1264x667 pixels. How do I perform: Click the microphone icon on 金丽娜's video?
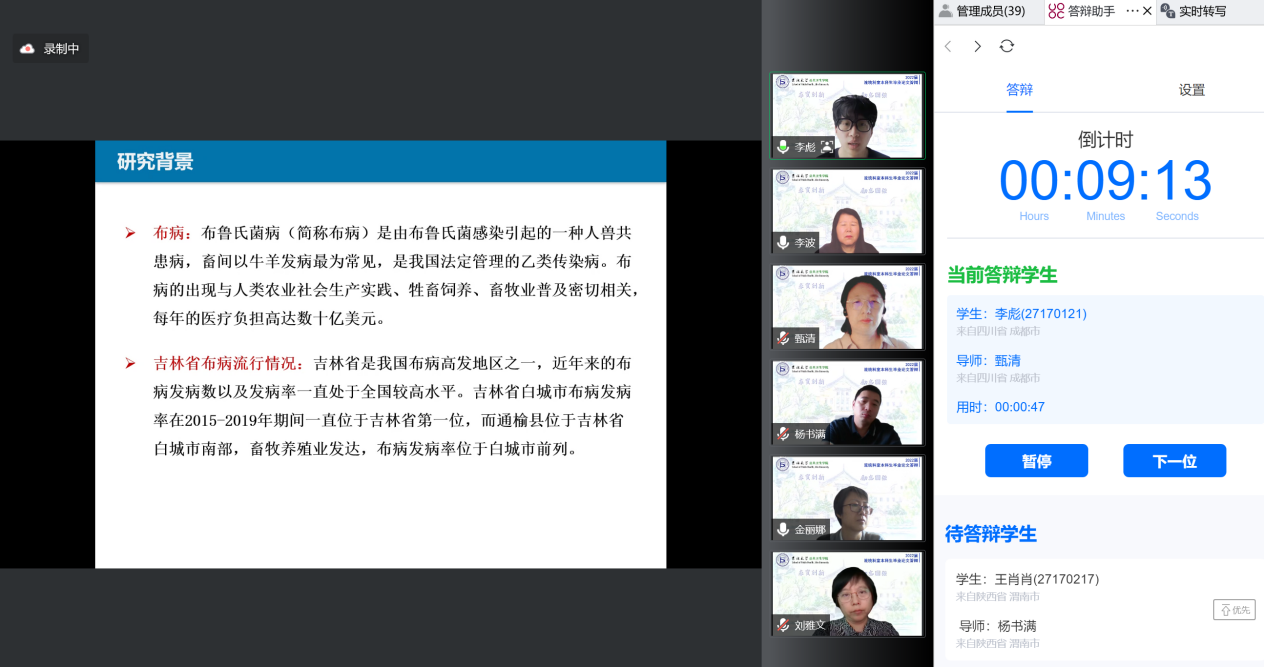784,530
